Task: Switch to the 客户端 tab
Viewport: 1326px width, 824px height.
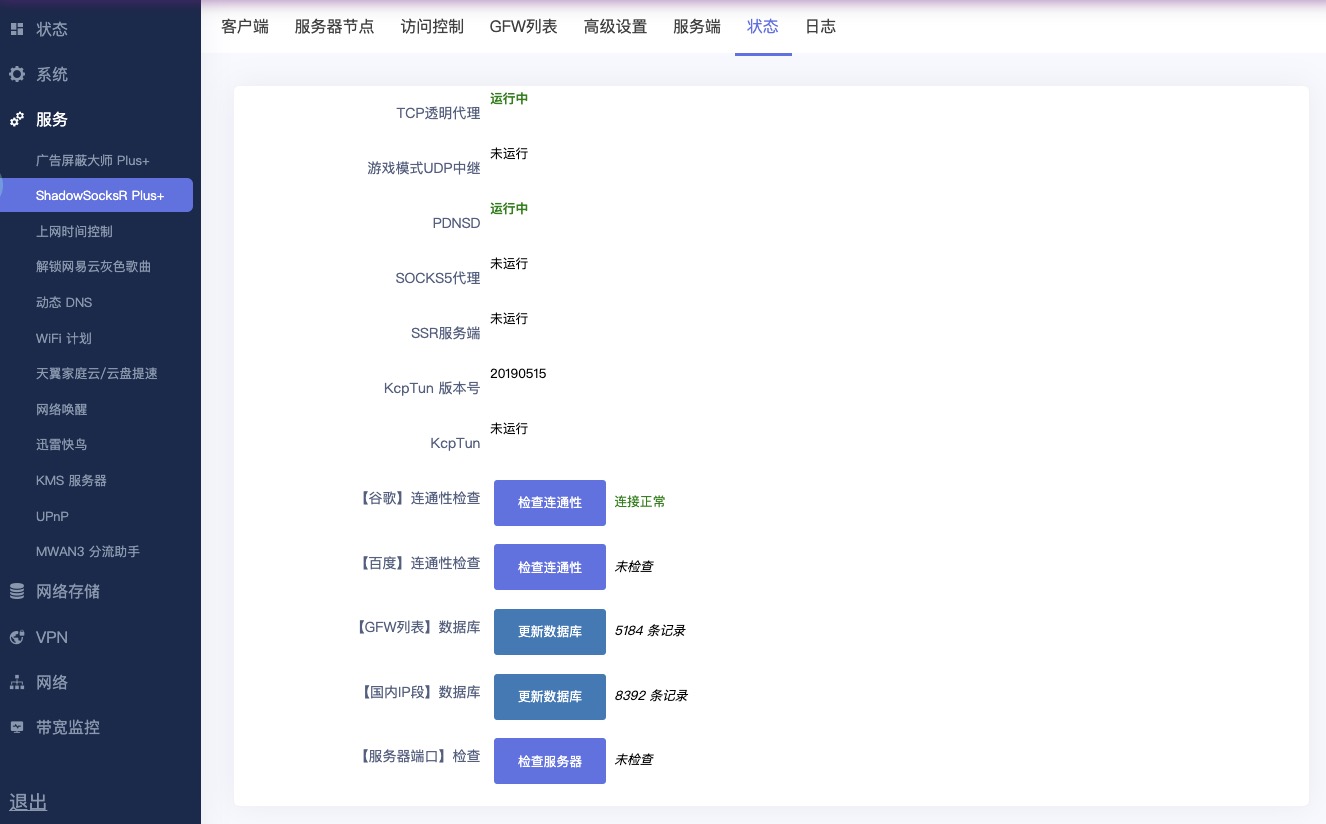Action: 245,27
